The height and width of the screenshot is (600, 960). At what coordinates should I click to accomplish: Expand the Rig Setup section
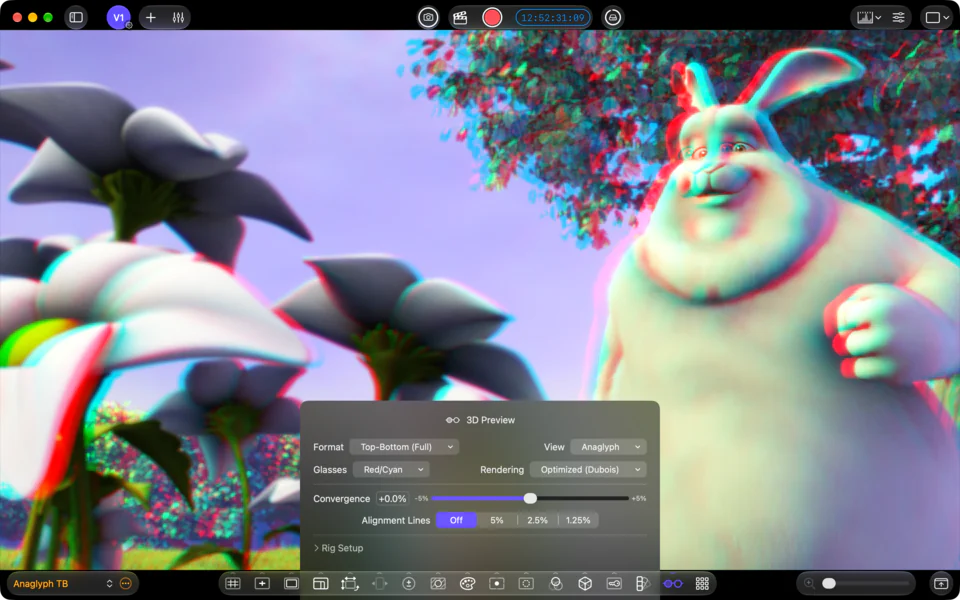pyautogui.click(x=339, y=548)
